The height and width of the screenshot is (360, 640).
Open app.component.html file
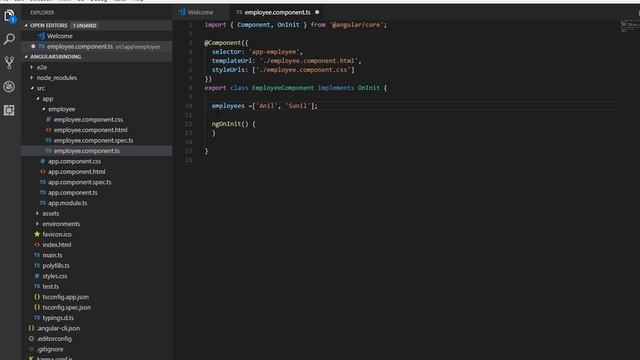tap(97, 172)
